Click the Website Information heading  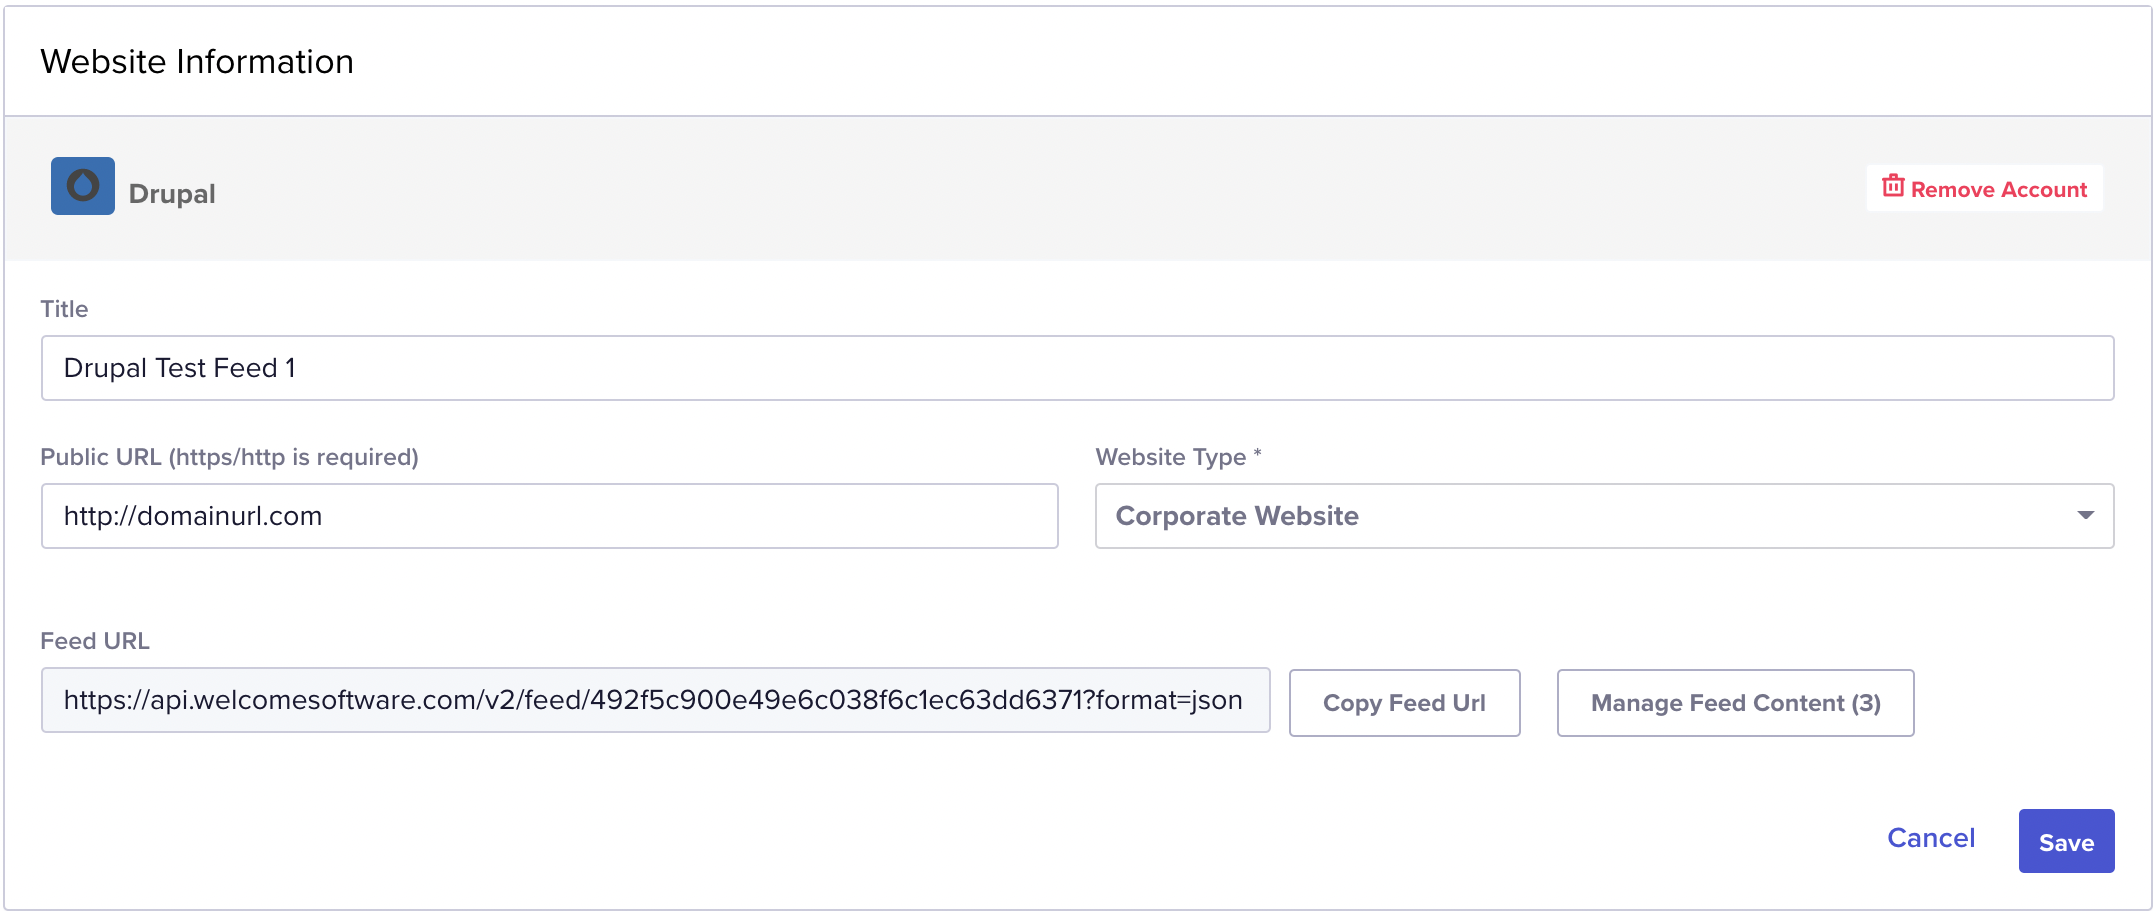click(x=197, y=62)
